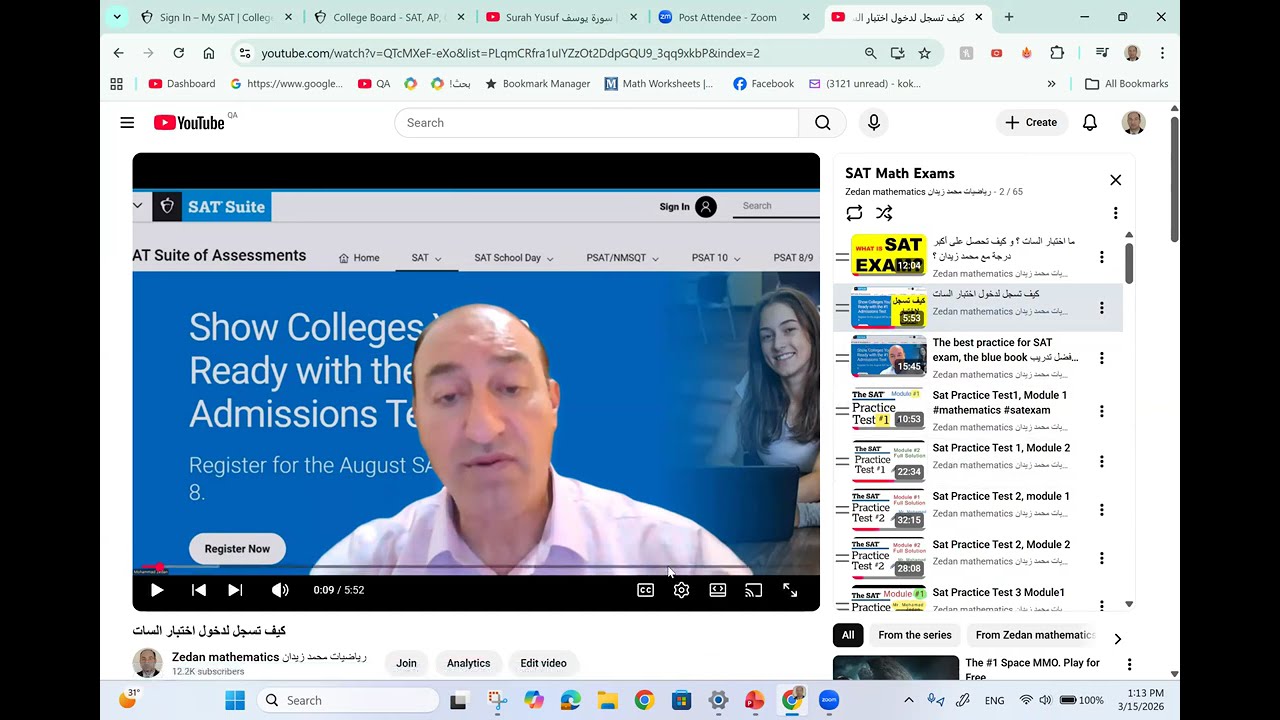Open the YouTube guide hamburger menu

(x=127, y=123)
